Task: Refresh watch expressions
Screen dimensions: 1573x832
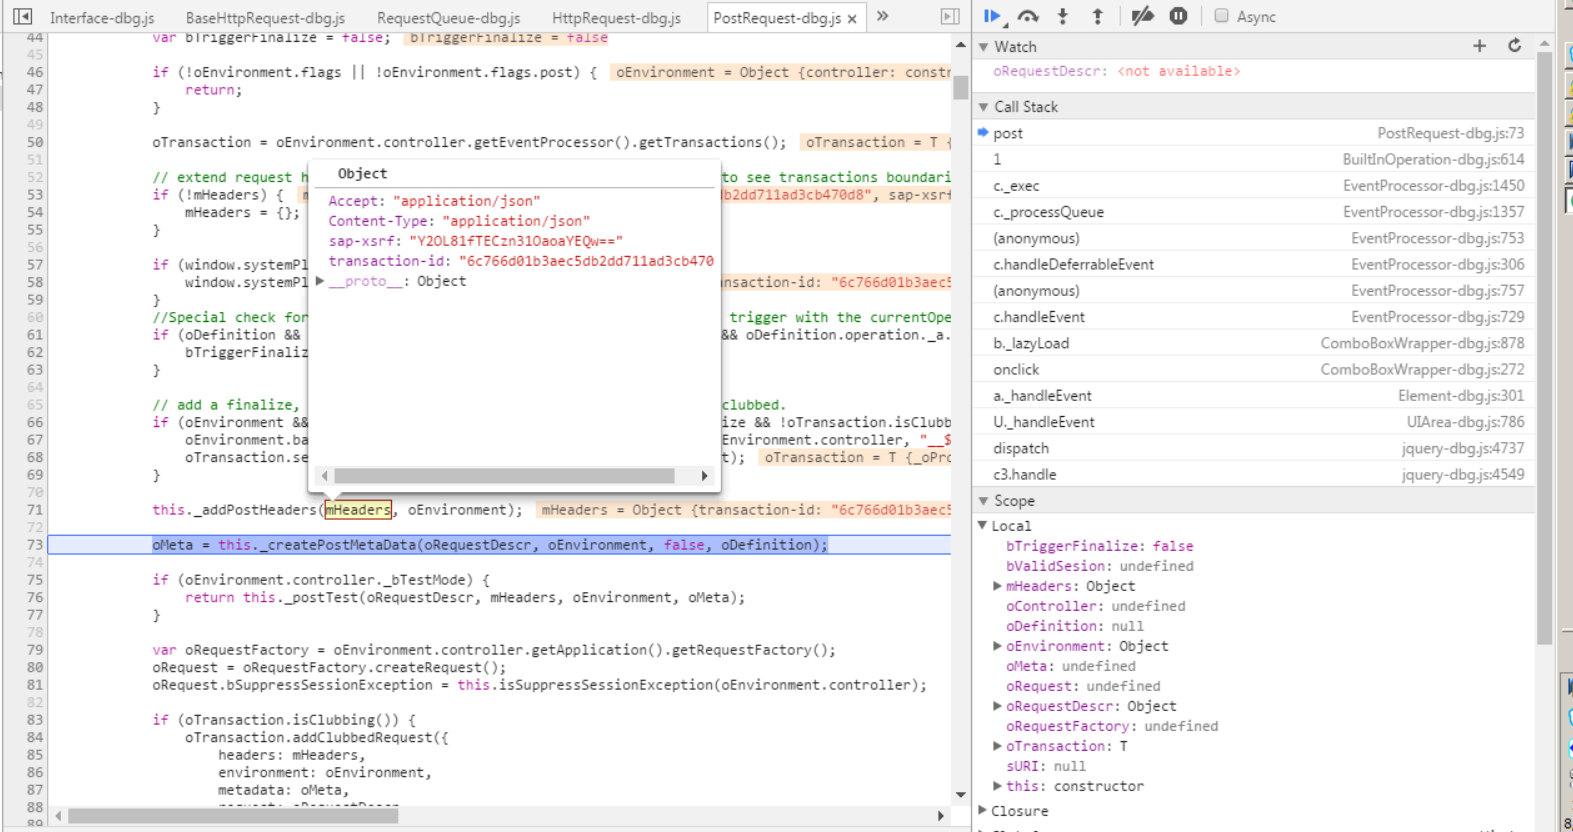Action: click(1514, 46)
